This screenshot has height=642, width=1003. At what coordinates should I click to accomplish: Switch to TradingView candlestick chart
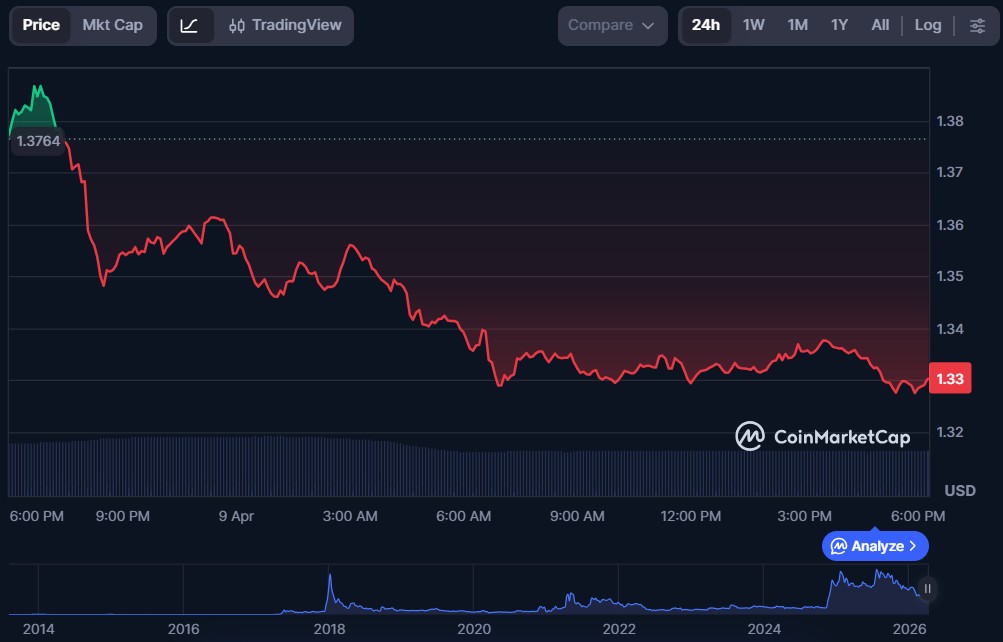pyautogui.click(x=284, y=25)
